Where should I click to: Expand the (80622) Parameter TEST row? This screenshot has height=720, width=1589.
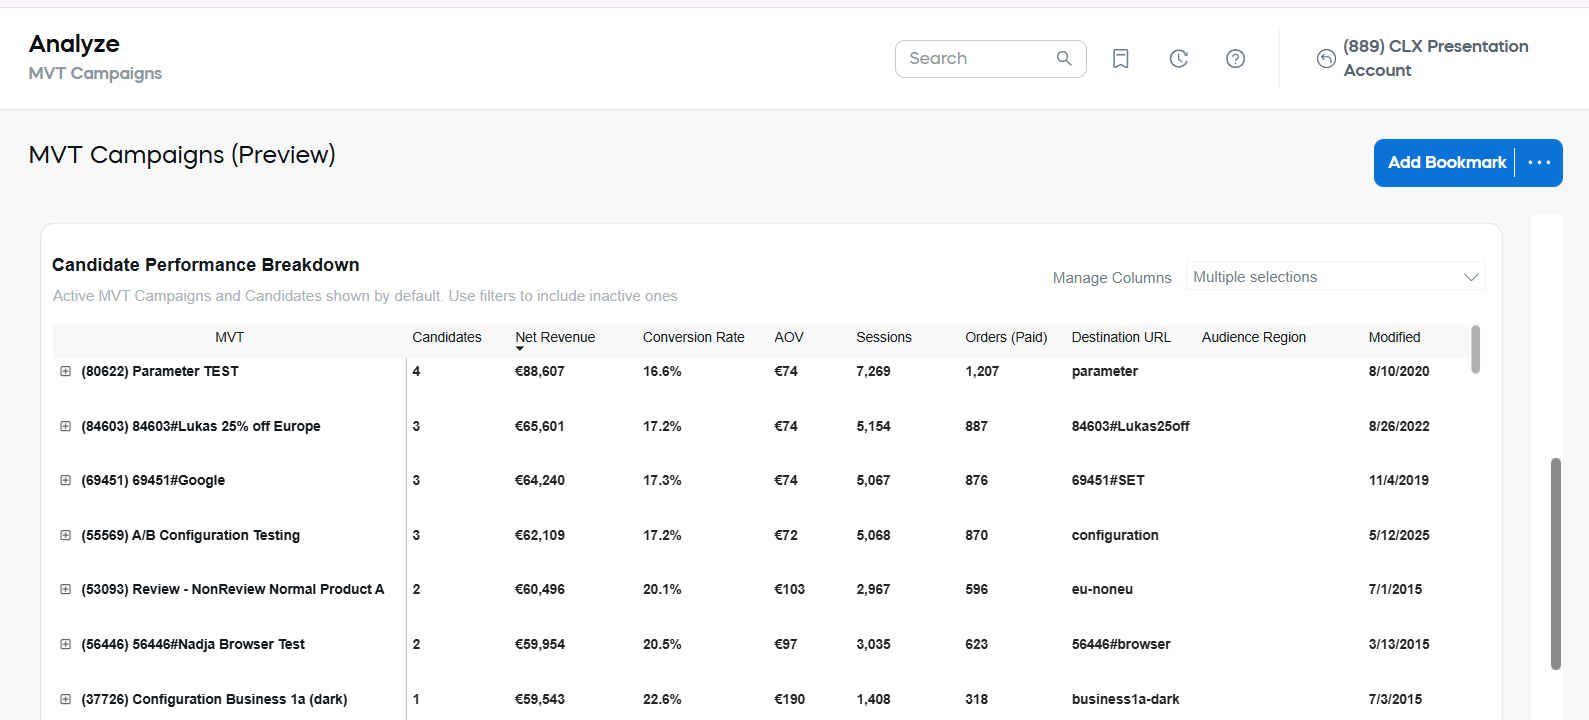(x=65, y=371)
